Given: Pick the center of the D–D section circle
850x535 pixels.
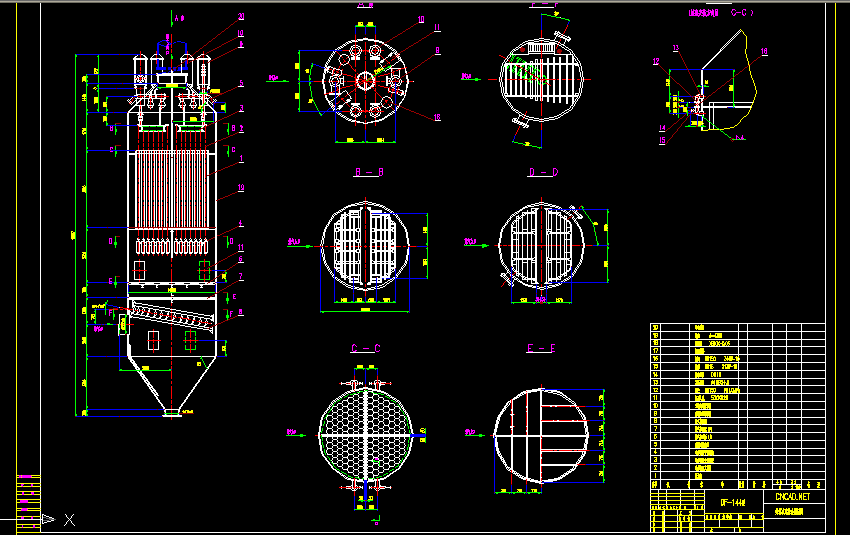Looking at the screenshot, I should 542,246.
